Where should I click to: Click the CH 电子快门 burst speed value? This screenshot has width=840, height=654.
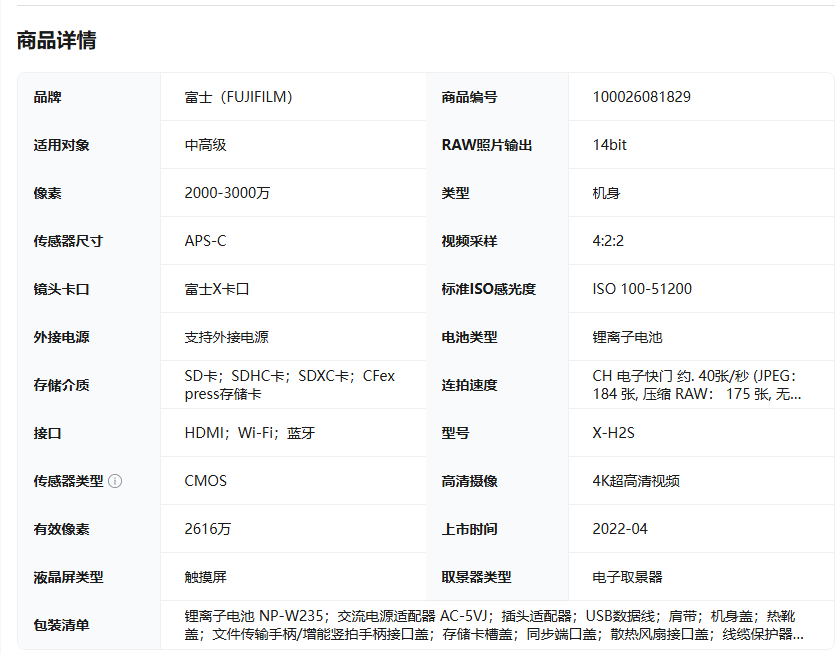click(697, 385)
